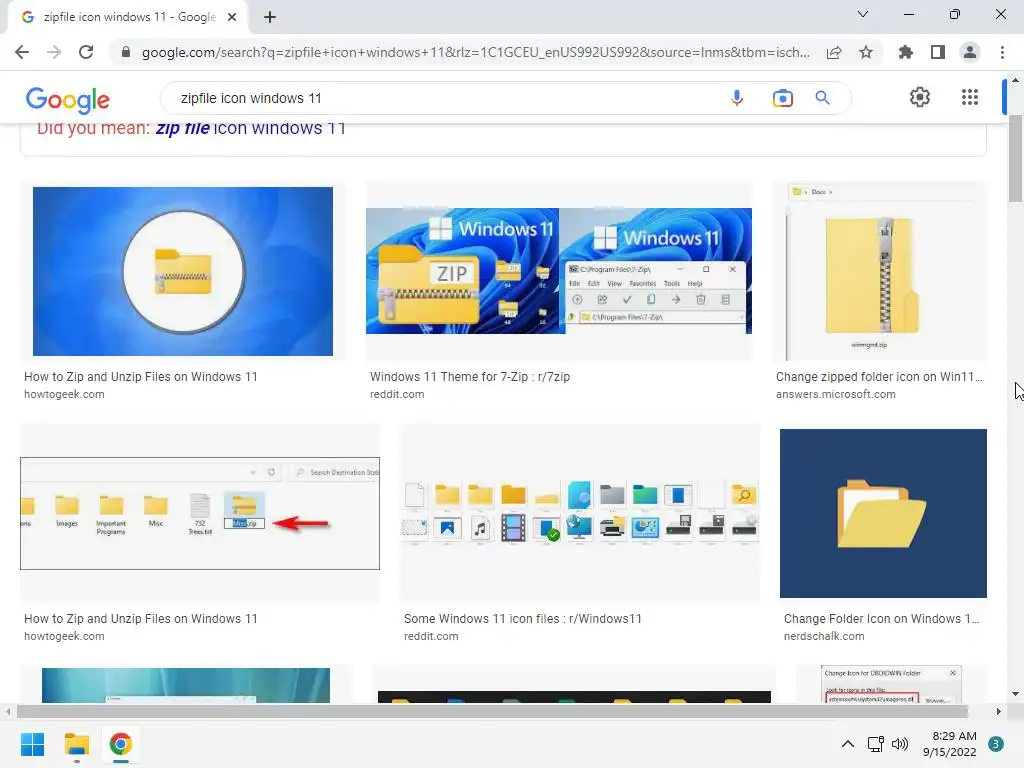Click the scroll up arrow
This screenshot has width=1024, height=768.
(x=1016, y=80)
